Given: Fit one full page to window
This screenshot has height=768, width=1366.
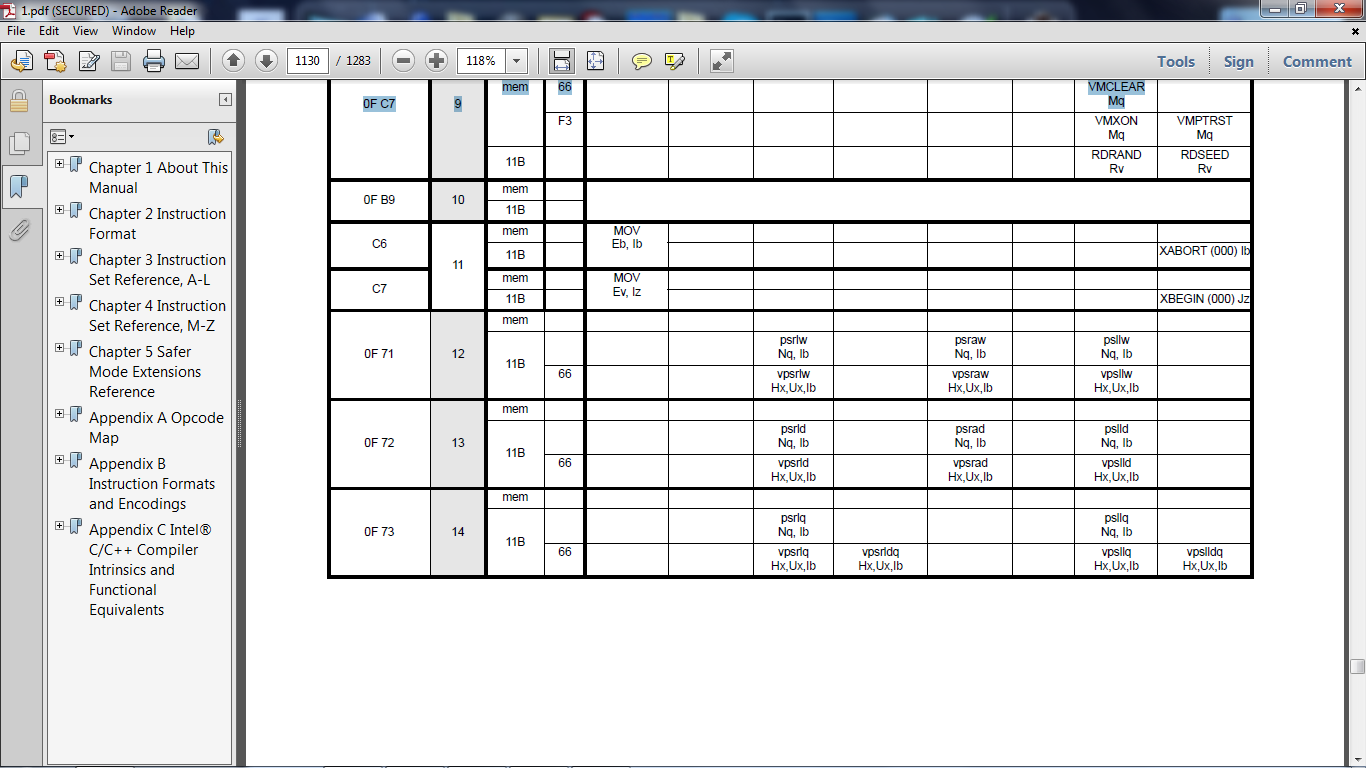Looking at the screenshot, I should (595, 61).
